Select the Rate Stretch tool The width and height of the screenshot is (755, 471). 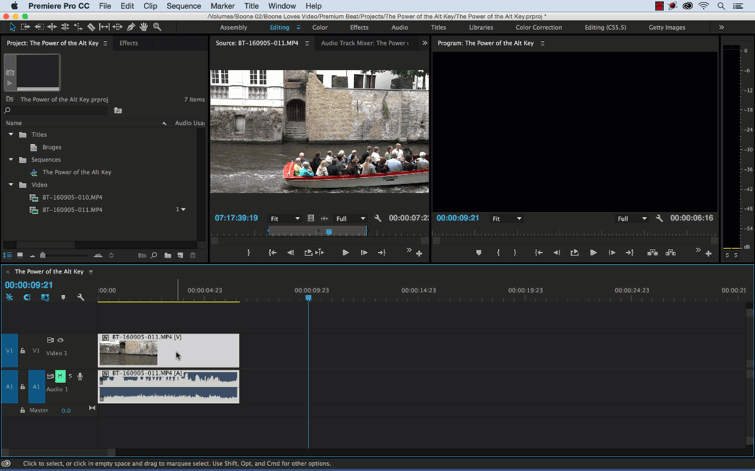[x=78, y=27]
